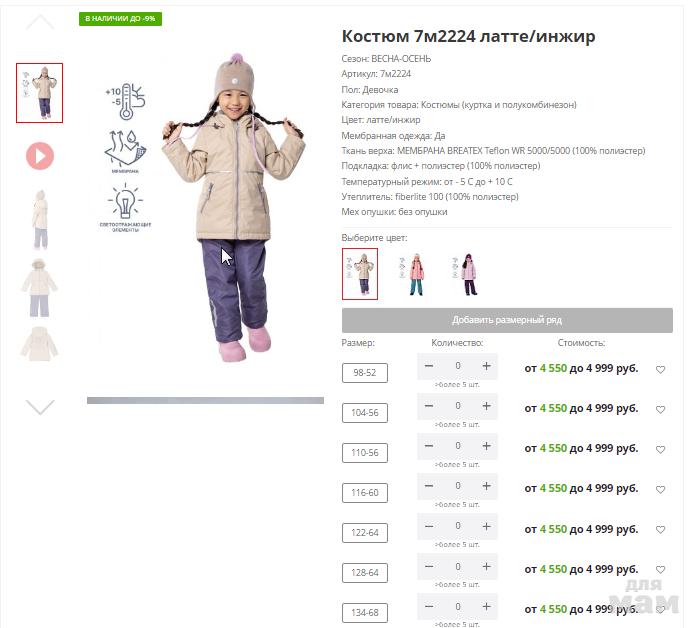Increase quantity for size 98-52

tap(486, 366)
